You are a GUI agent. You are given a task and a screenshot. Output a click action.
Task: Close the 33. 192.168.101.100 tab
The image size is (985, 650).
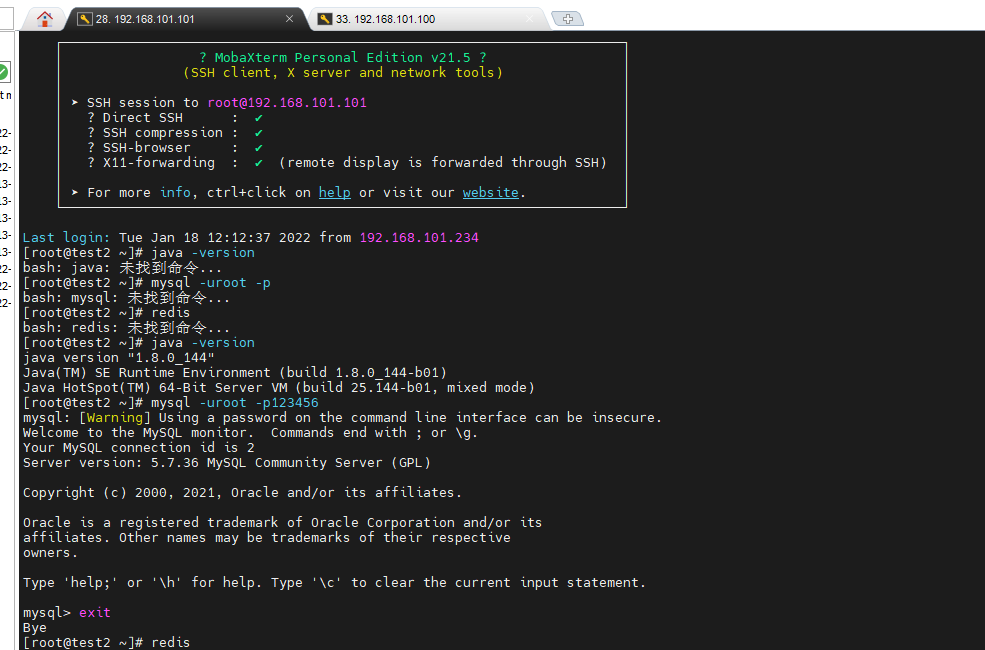pyautogui.click(x=530, y=19)
